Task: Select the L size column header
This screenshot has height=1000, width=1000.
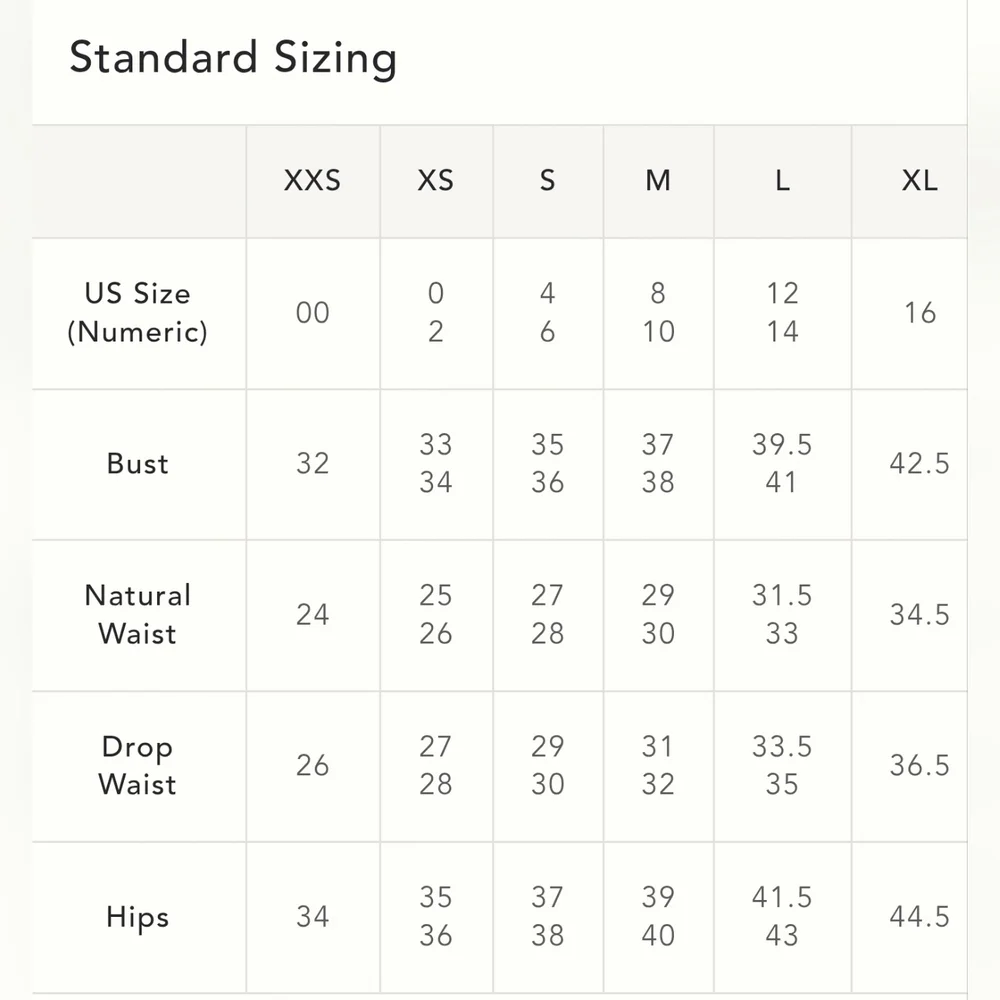Action: click(783, 181)
